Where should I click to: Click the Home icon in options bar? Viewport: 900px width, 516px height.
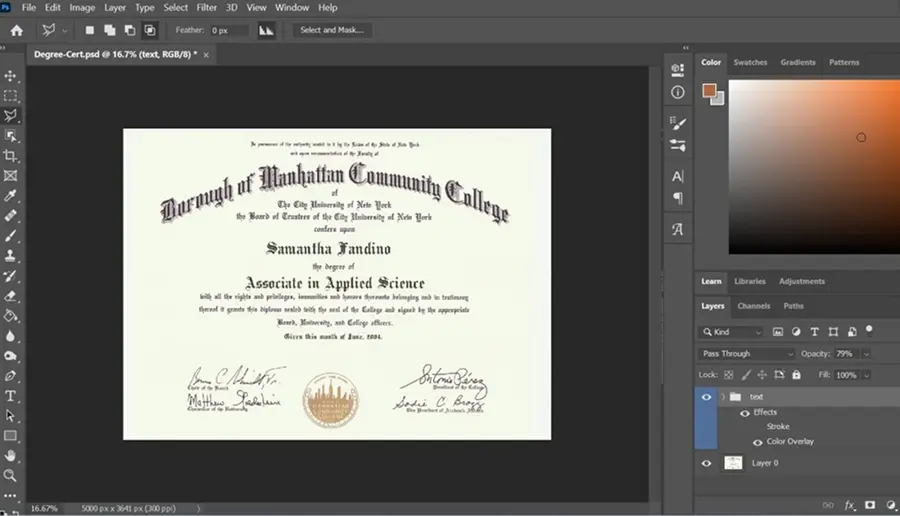tap(17, 30)
